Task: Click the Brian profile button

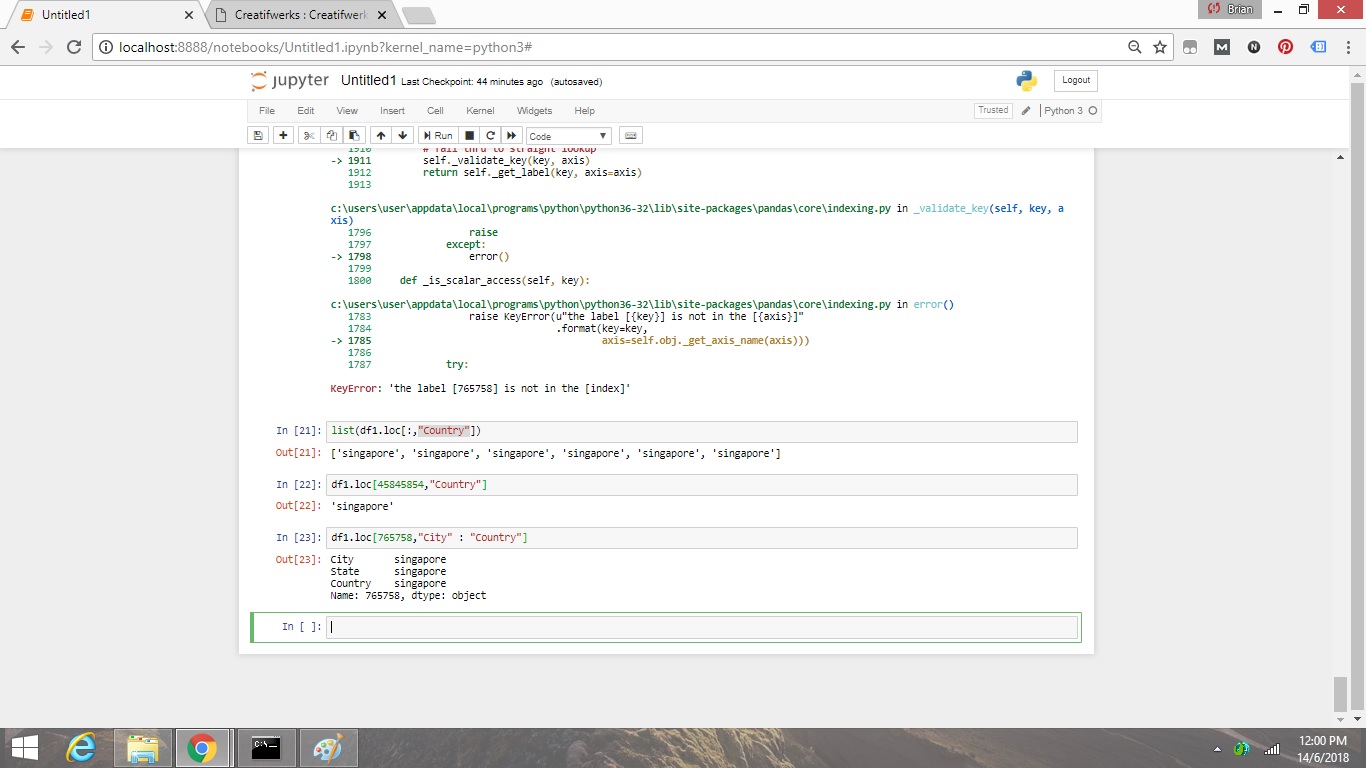Action: click(x=1230, y=9)
